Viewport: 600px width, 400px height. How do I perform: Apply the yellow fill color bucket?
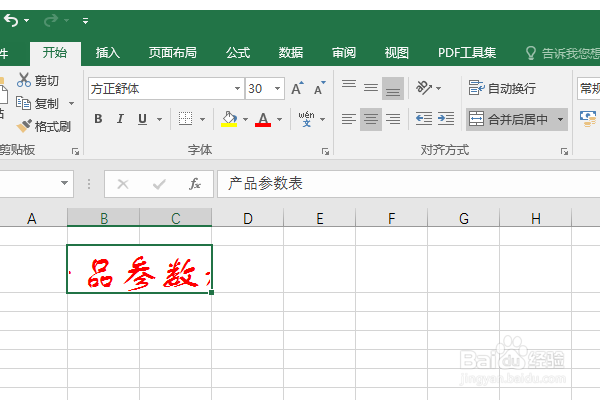229,119
